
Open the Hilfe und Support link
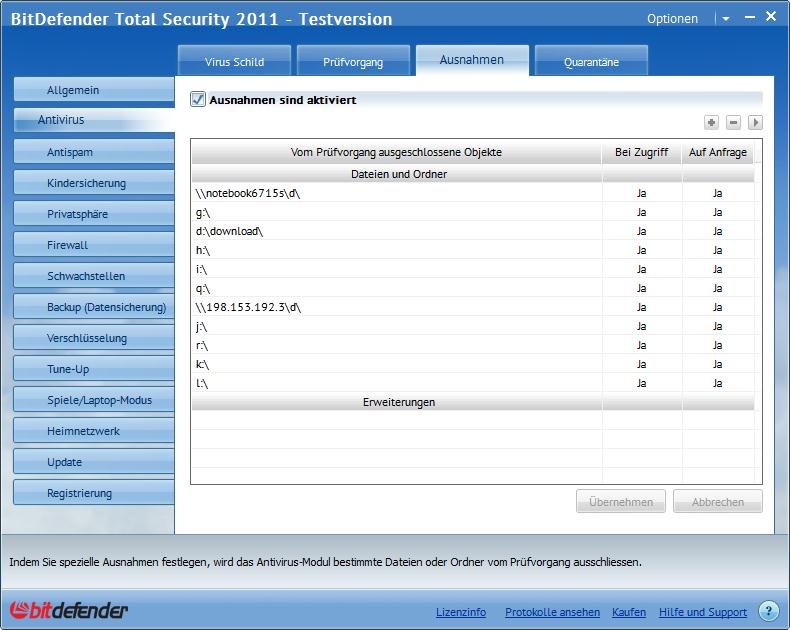click(703, 612)
